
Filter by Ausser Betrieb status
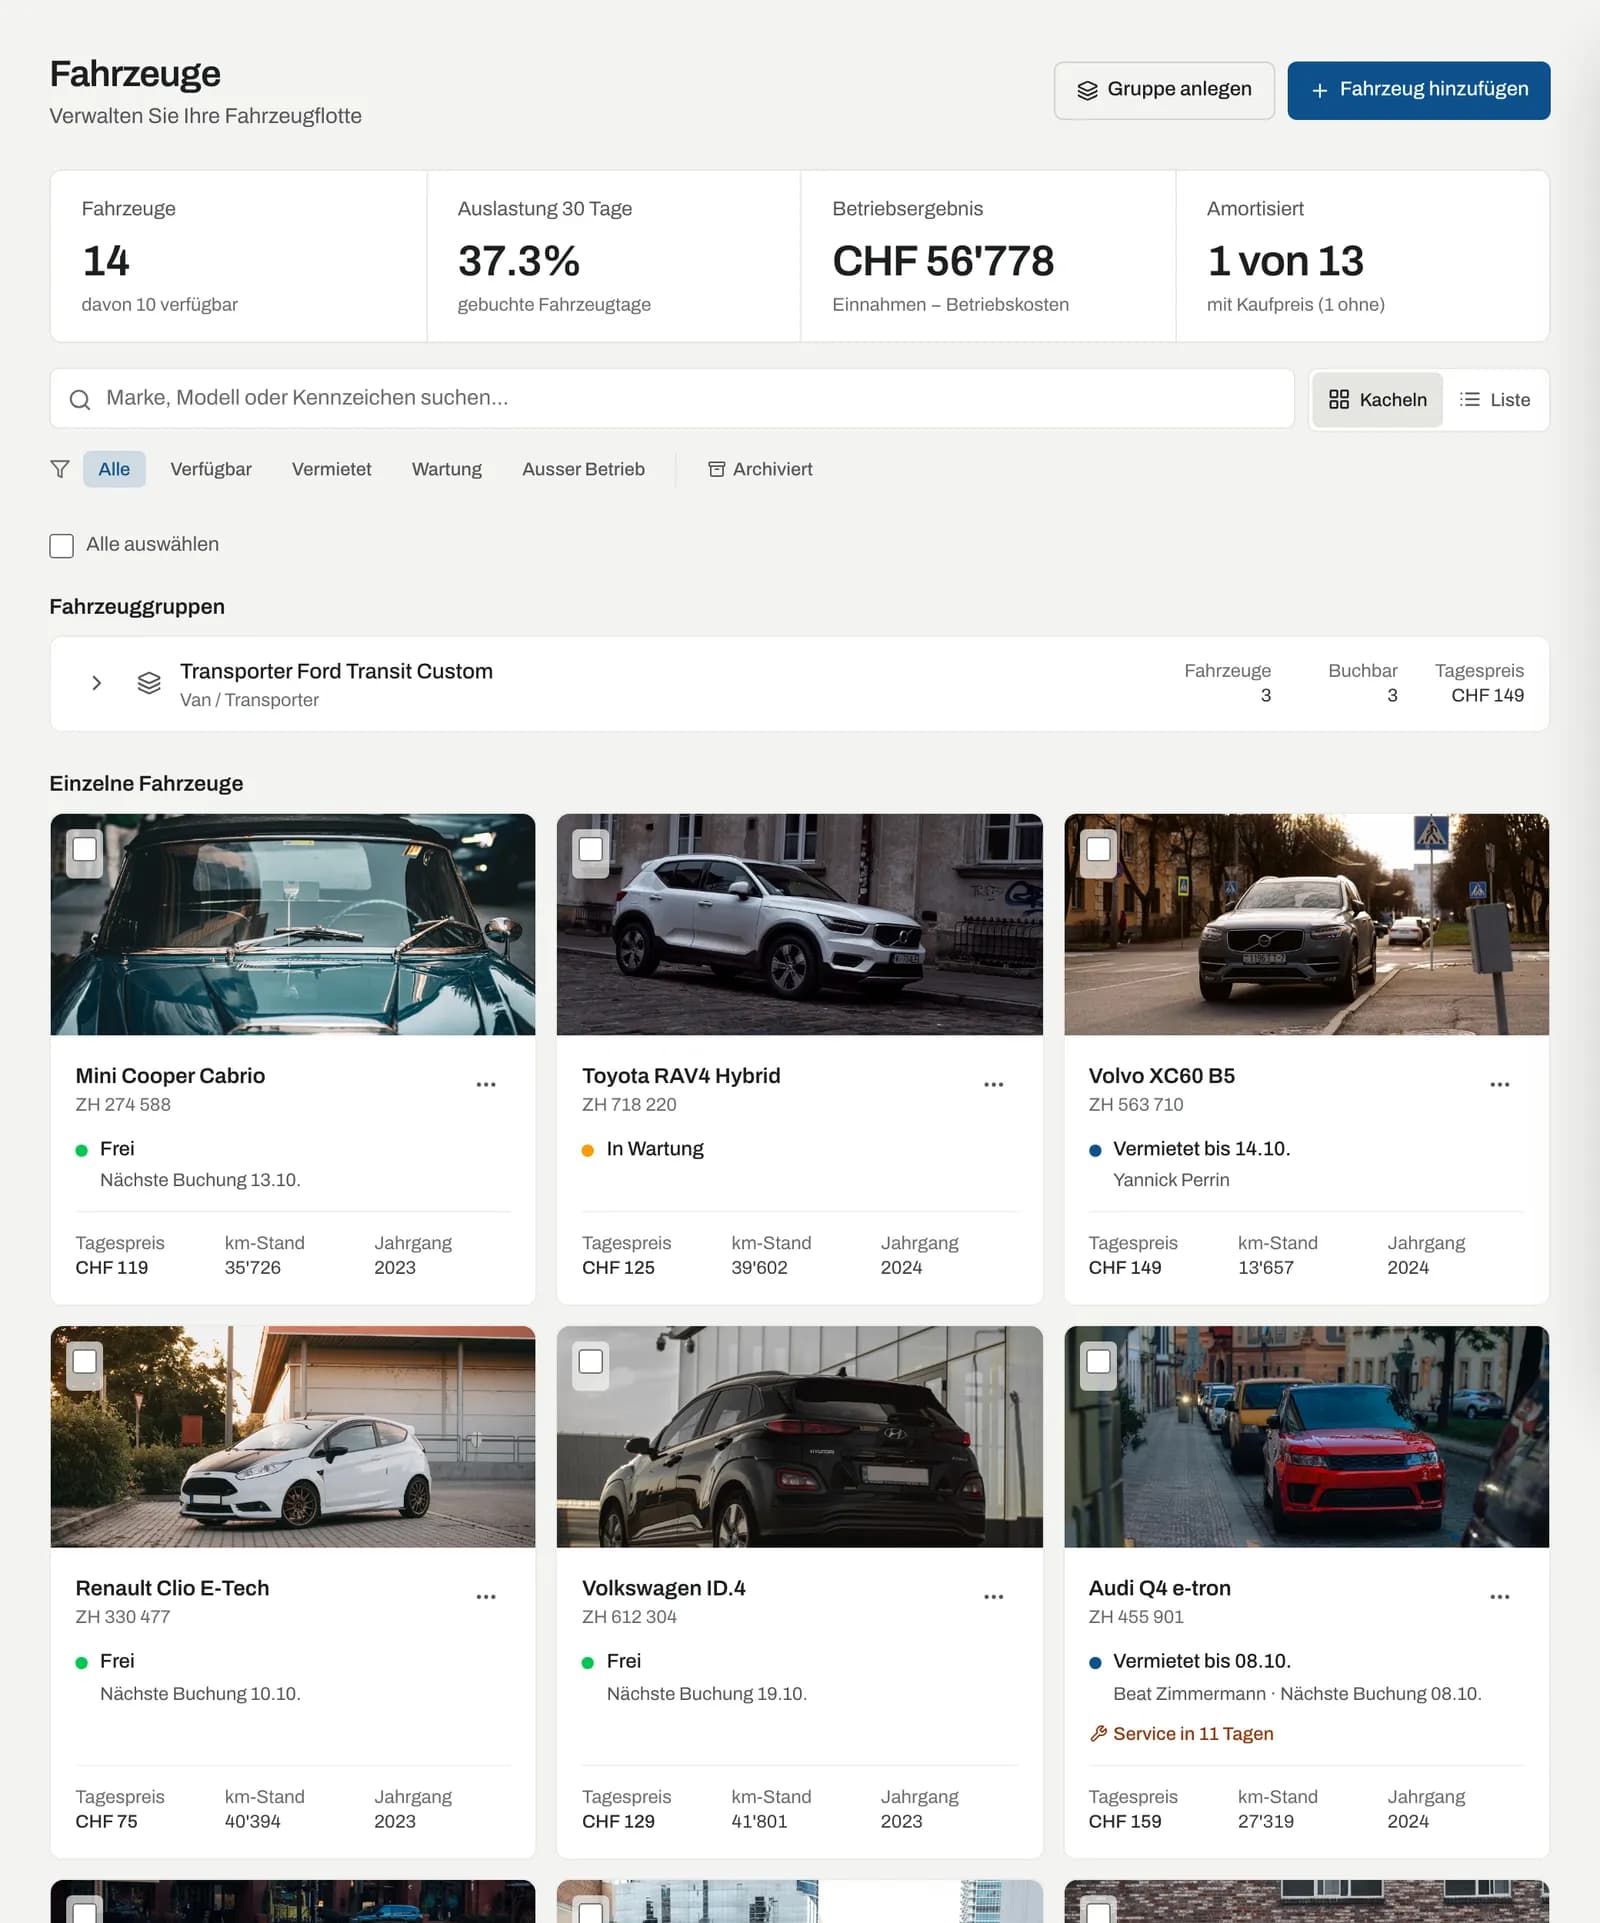(583, 469)
